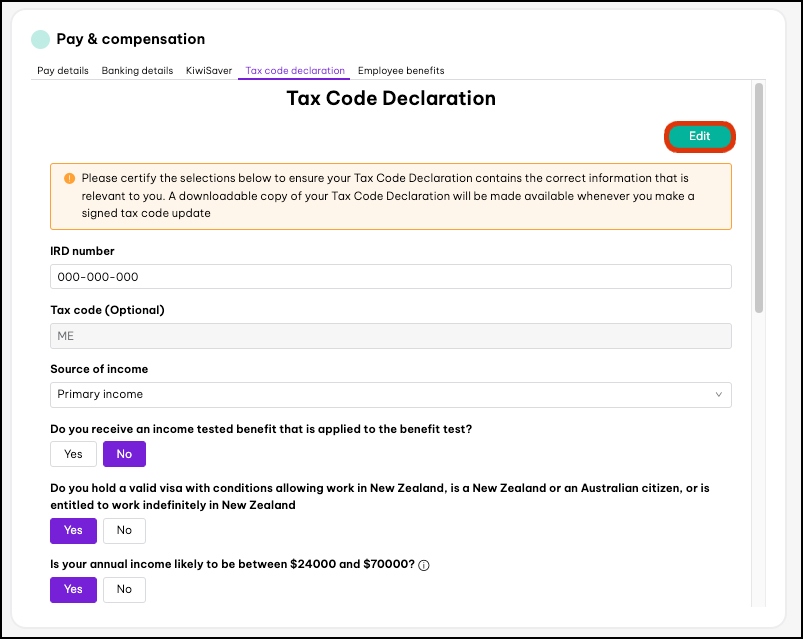Select the Tax code declaration tab
Image resolution: width=803 pixels, height=639 pixels.
coord(295,71)
